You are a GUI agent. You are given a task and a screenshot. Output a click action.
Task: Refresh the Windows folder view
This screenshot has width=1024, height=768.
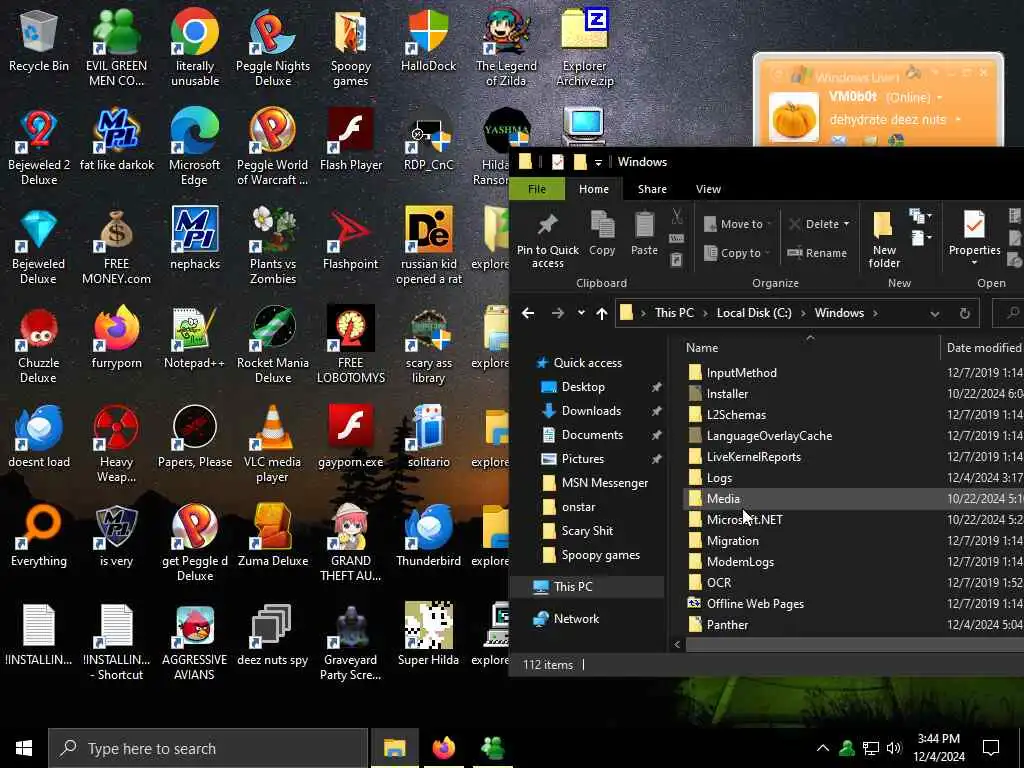(965, 313)
